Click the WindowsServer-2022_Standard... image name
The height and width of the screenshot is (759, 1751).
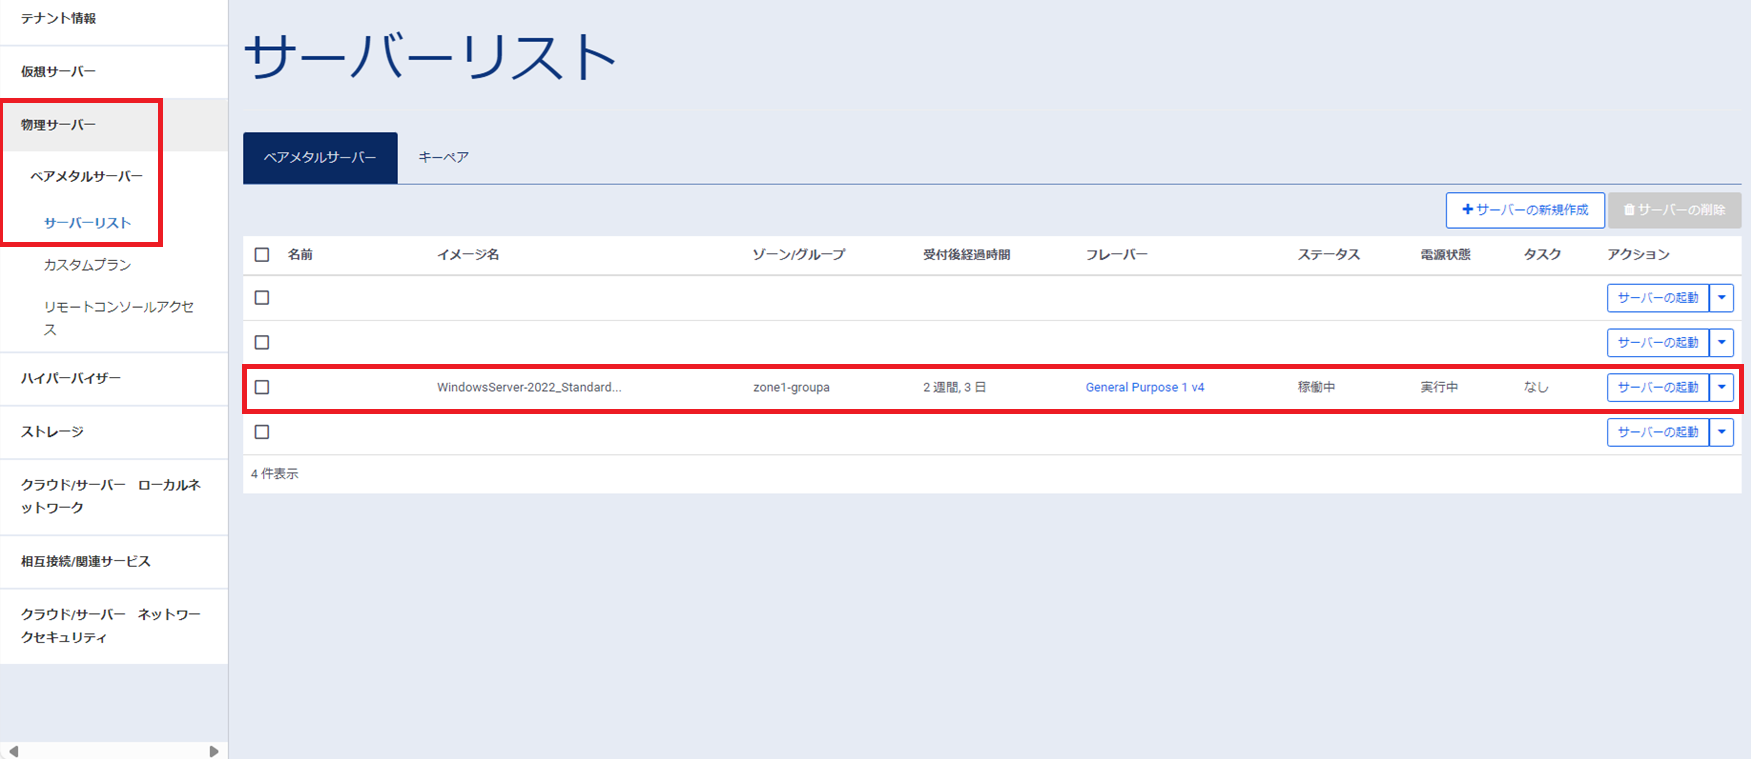coord(529,387)
